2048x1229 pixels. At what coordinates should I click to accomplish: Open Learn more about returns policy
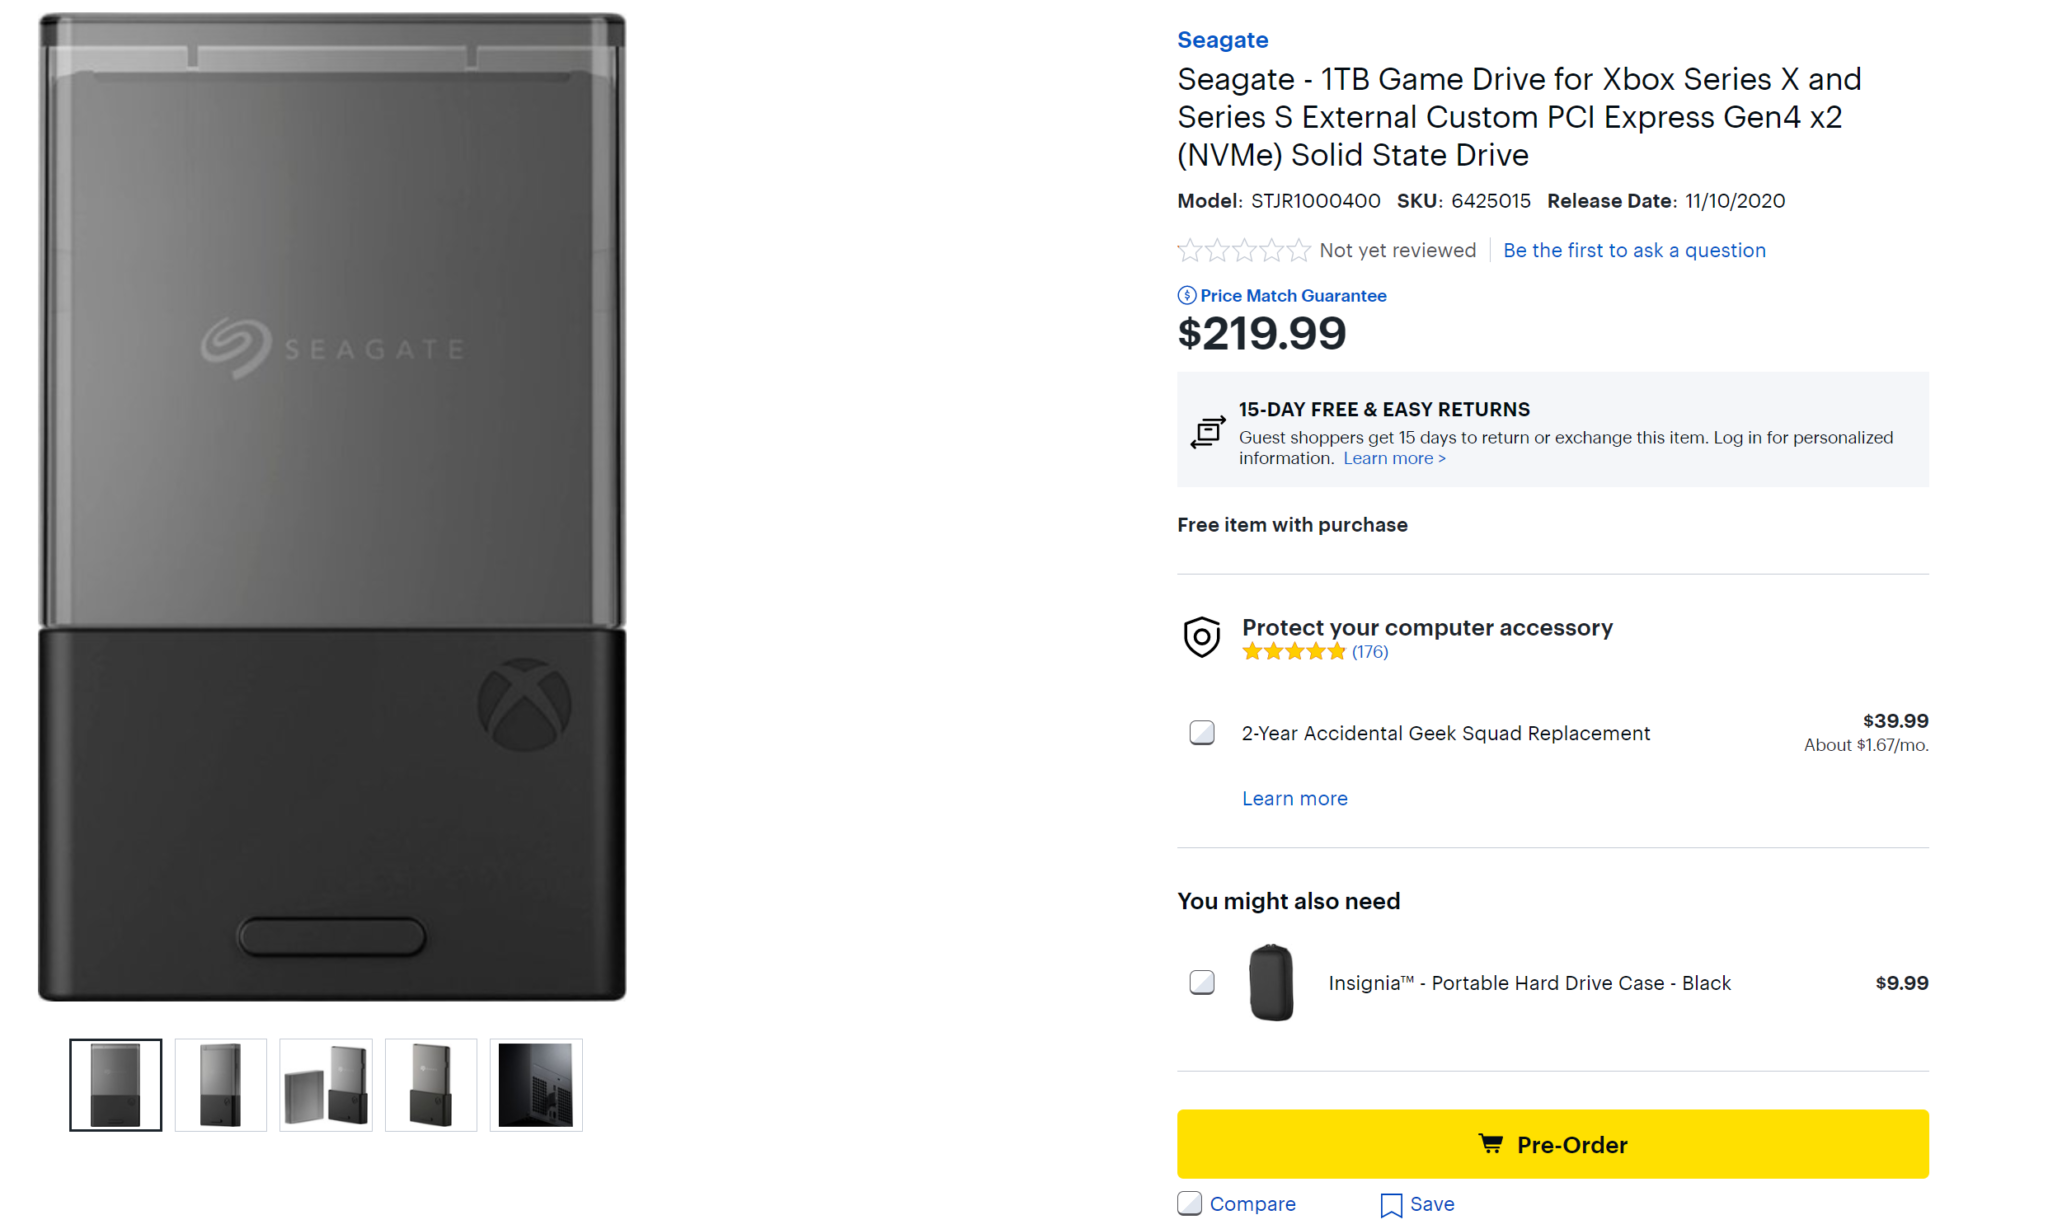[x=1394, y=458]
